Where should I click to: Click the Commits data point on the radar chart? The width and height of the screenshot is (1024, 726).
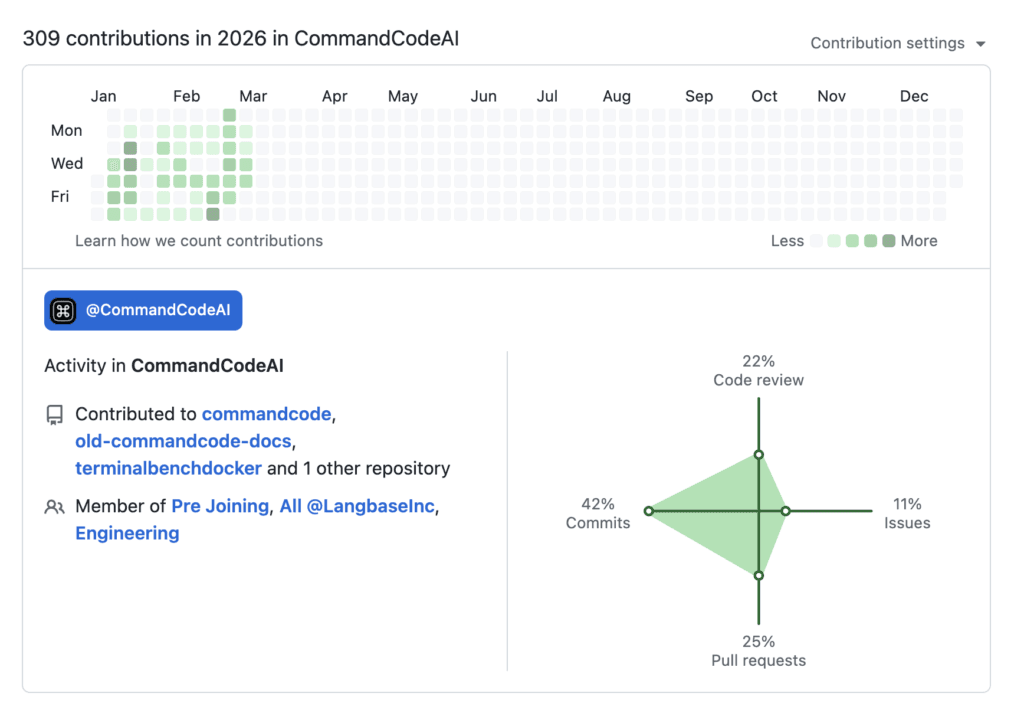648,511
